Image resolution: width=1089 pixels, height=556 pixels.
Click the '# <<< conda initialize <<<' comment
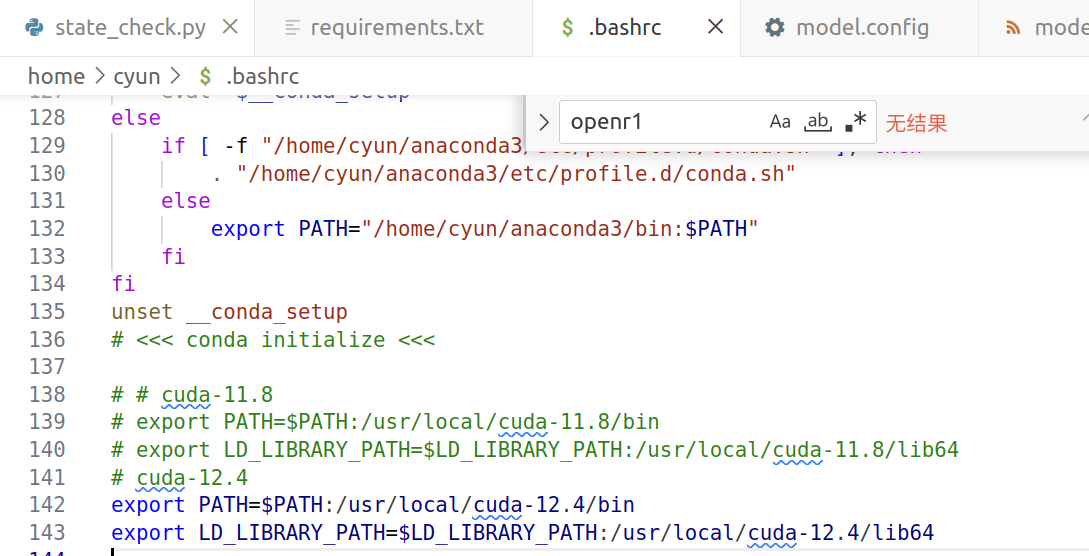273,339
